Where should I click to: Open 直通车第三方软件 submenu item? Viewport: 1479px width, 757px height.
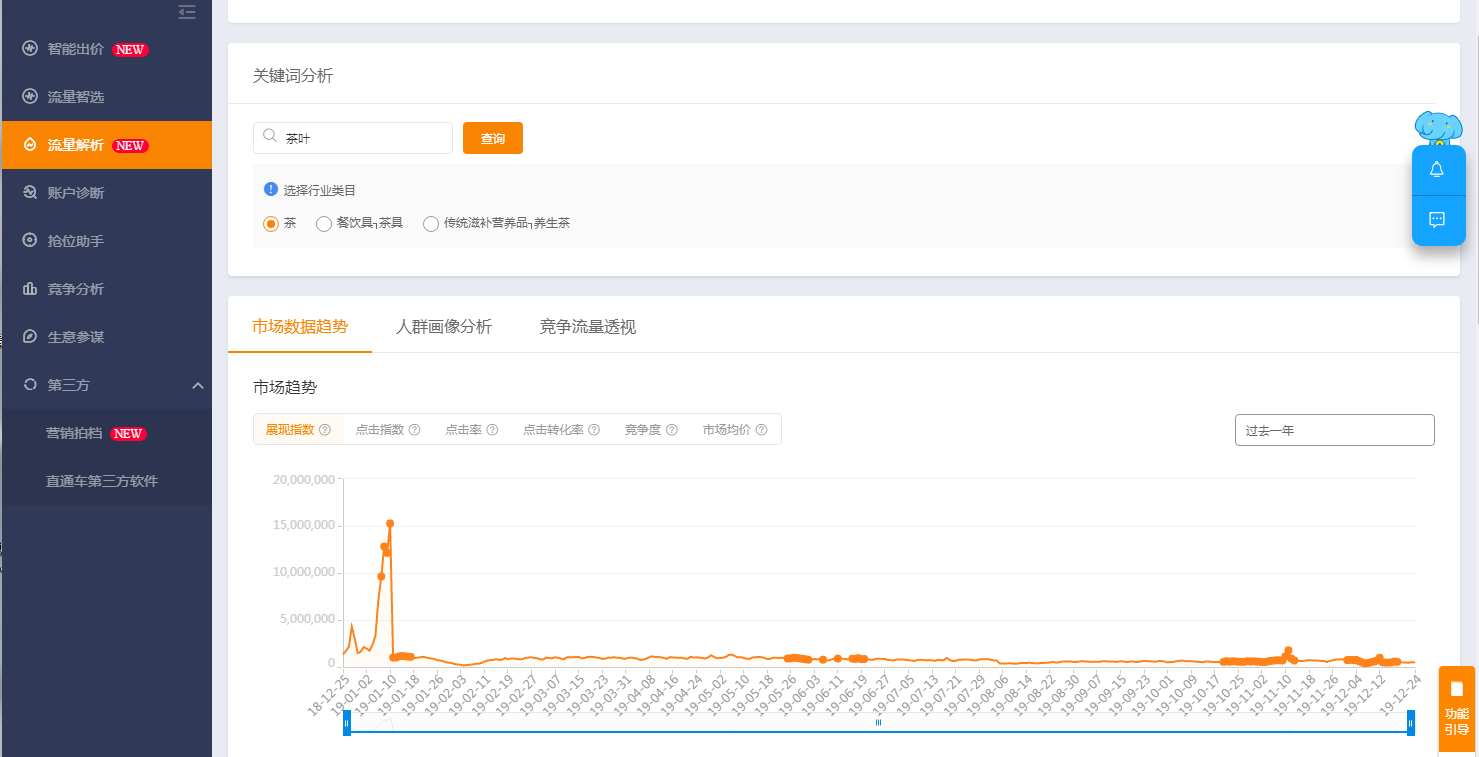(x=102, y=481)
